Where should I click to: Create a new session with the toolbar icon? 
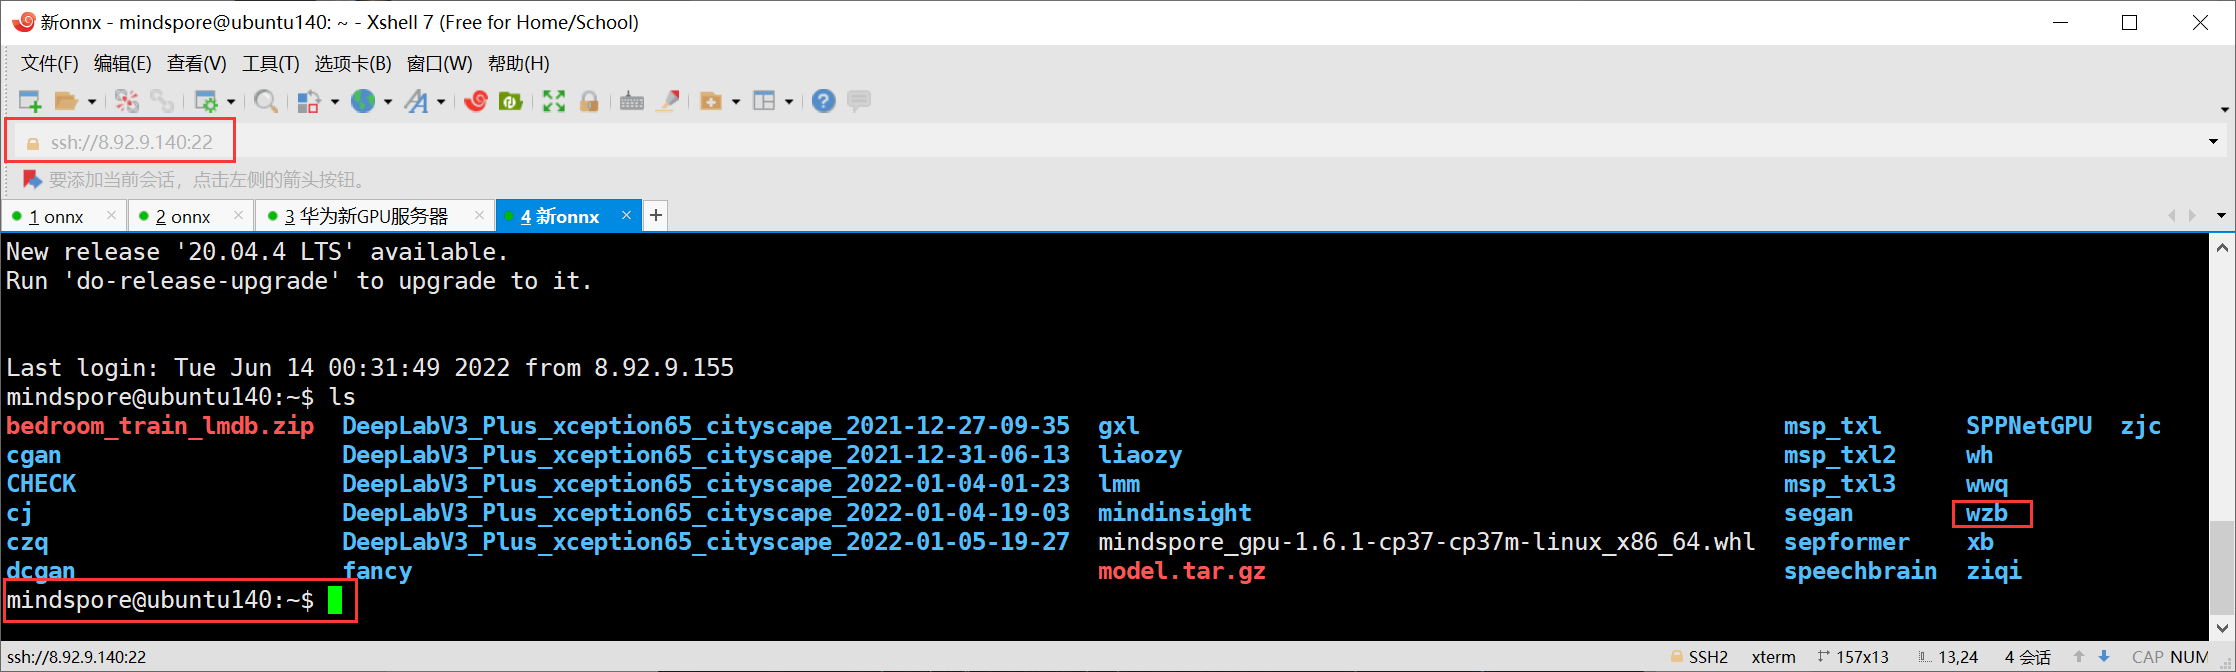[30, 101]
